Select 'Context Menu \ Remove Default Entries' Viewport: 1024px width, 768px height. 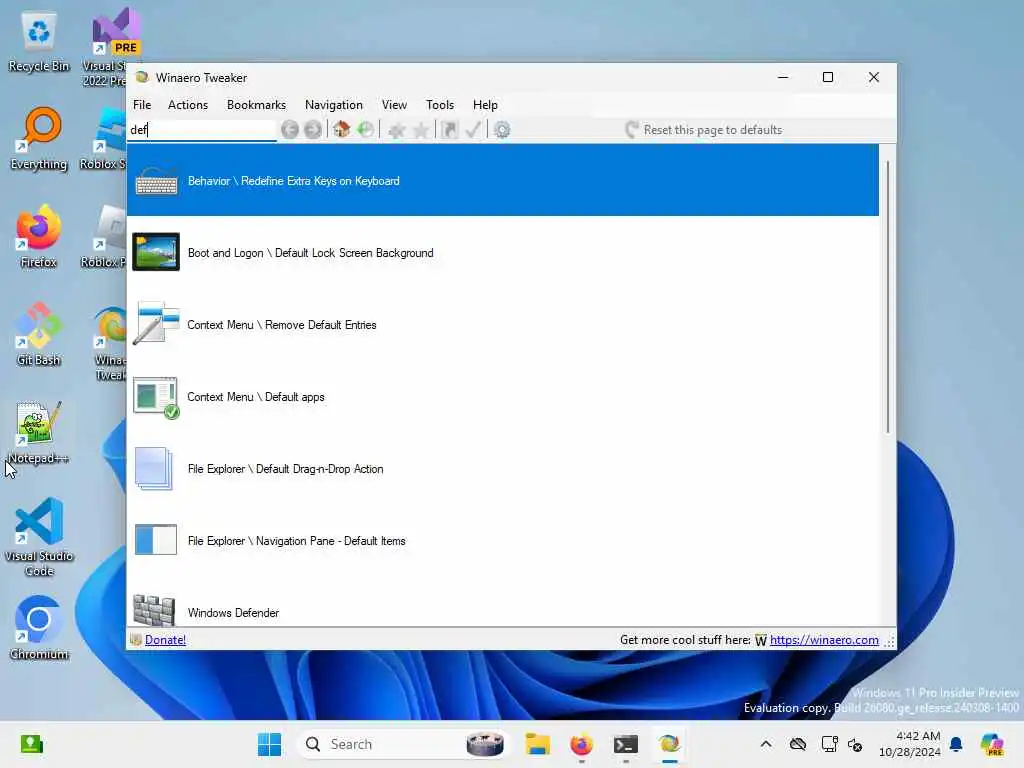(x=503, y=325)
